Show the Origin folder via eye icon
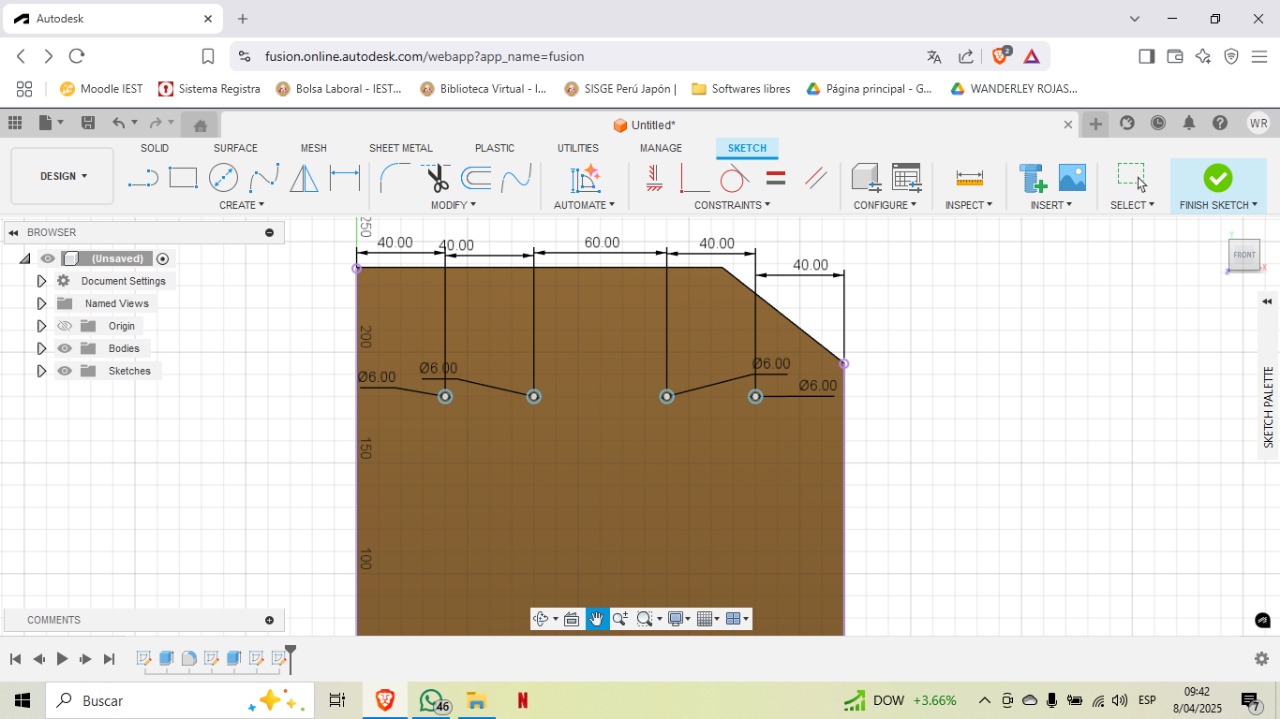The height and width of the screenshot is (719, 1280). click(x=65, y=326)
